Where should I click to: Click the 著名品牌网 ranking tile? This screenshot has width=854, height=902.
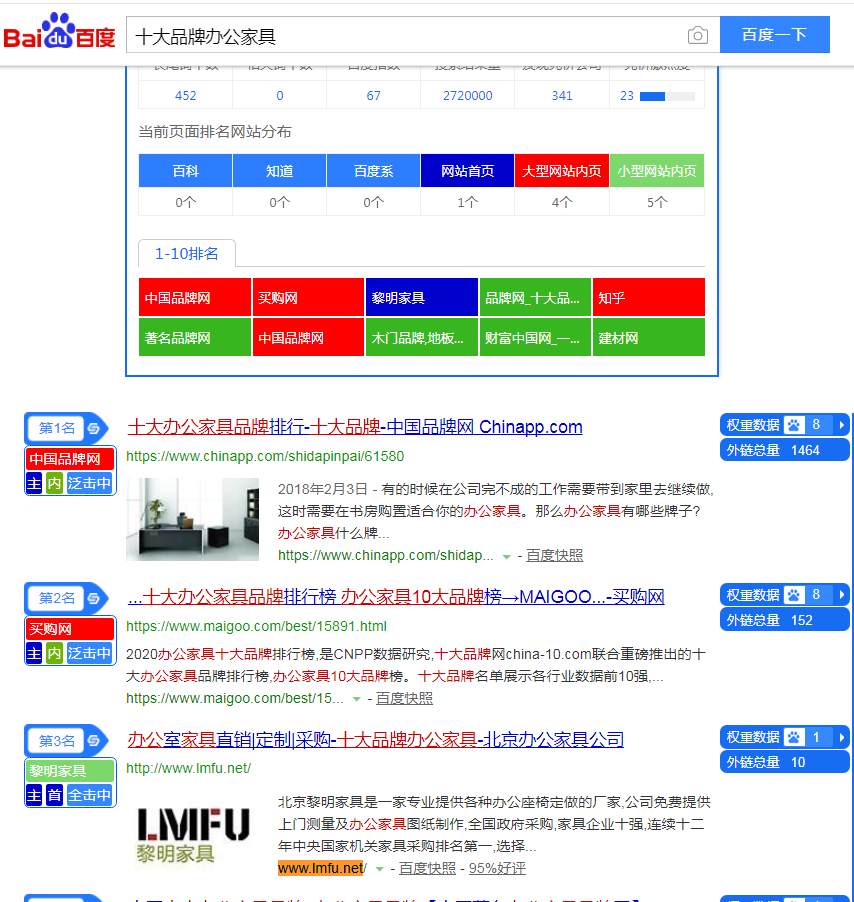click(194, 338)
